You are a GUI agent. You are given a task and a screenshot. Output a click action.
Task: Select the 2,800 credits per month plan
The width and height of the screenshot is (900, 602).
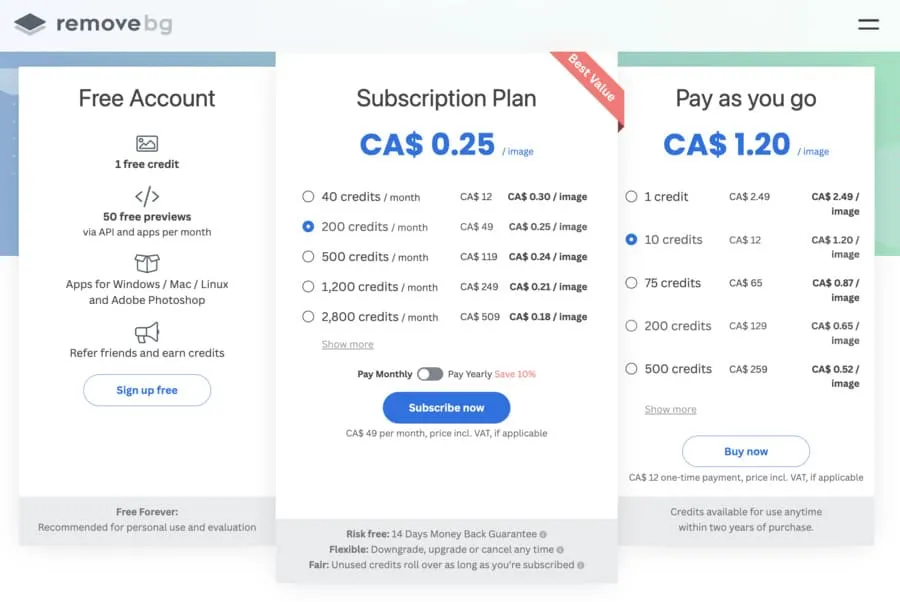[x=308, y=317]
